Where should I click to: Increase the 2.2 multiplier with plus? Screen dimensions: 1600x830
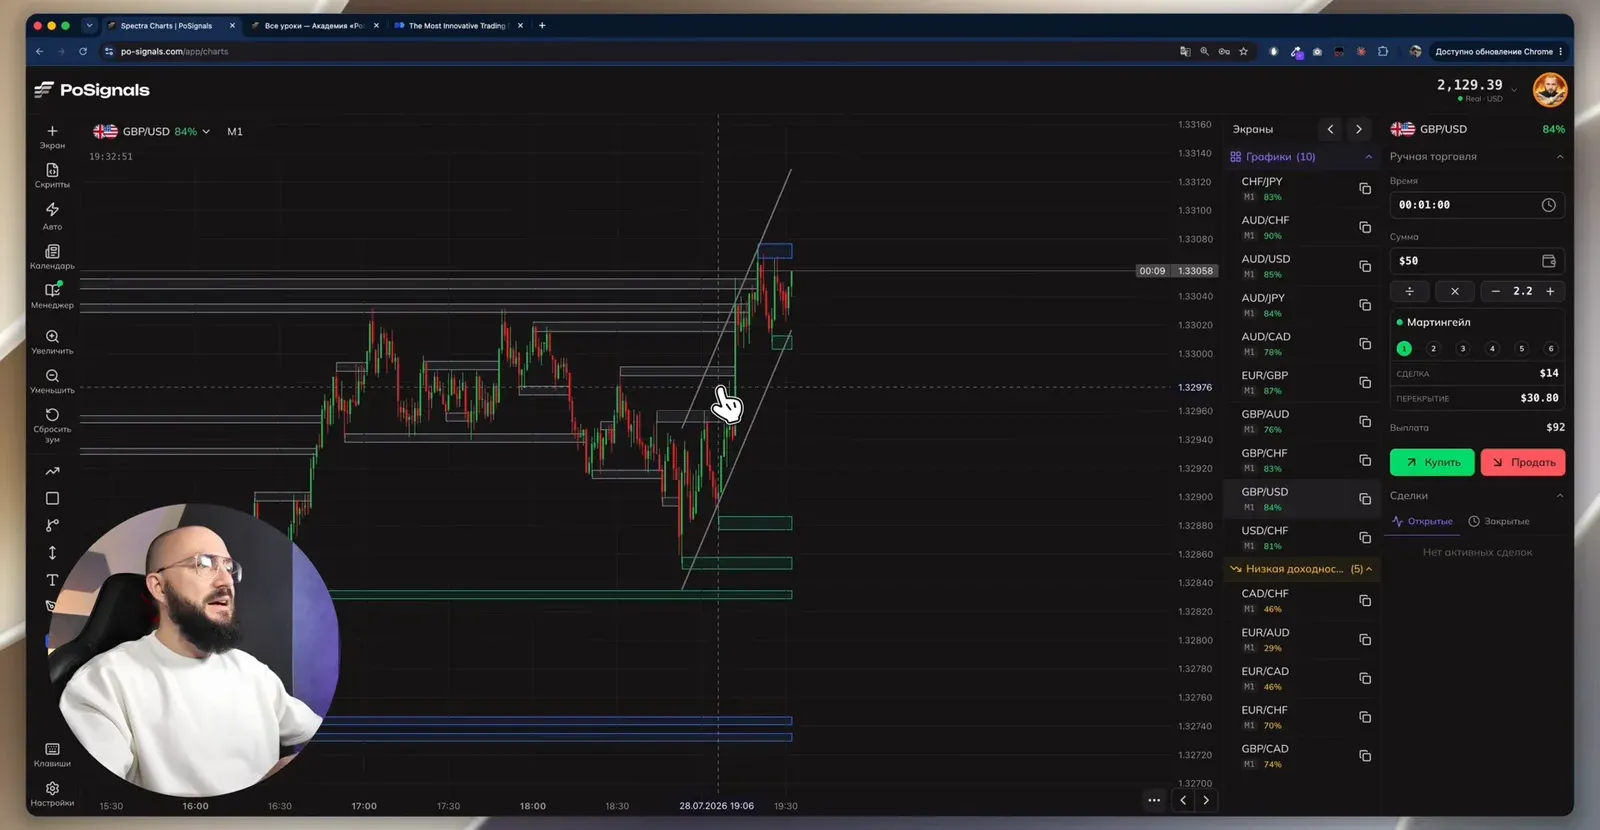(x=1550, y=291)
